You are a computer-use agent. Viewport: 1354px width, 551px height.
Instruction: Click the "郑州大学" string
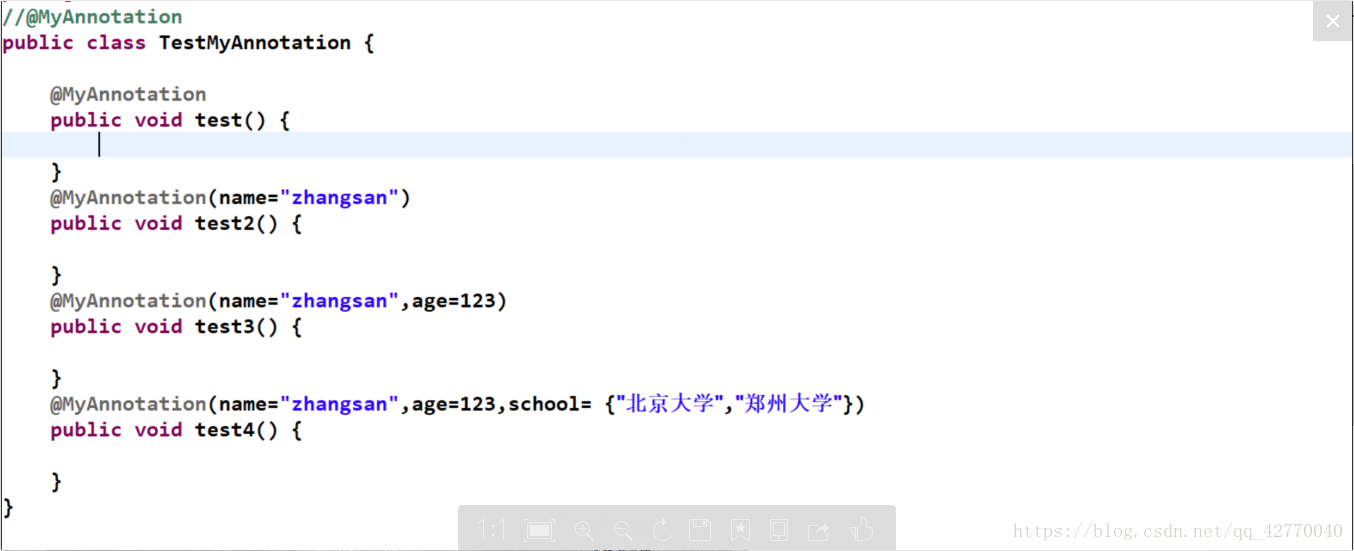pyautogui.click(x=789, y=404)
